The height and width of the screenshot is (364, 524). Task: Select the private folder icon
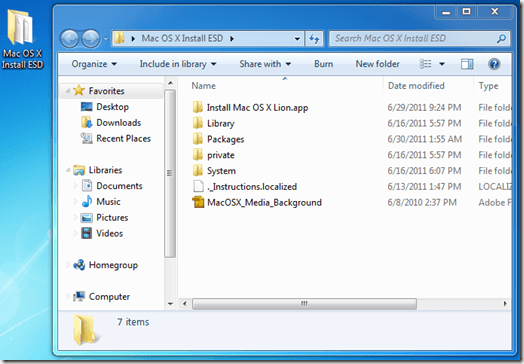point(198,155)
